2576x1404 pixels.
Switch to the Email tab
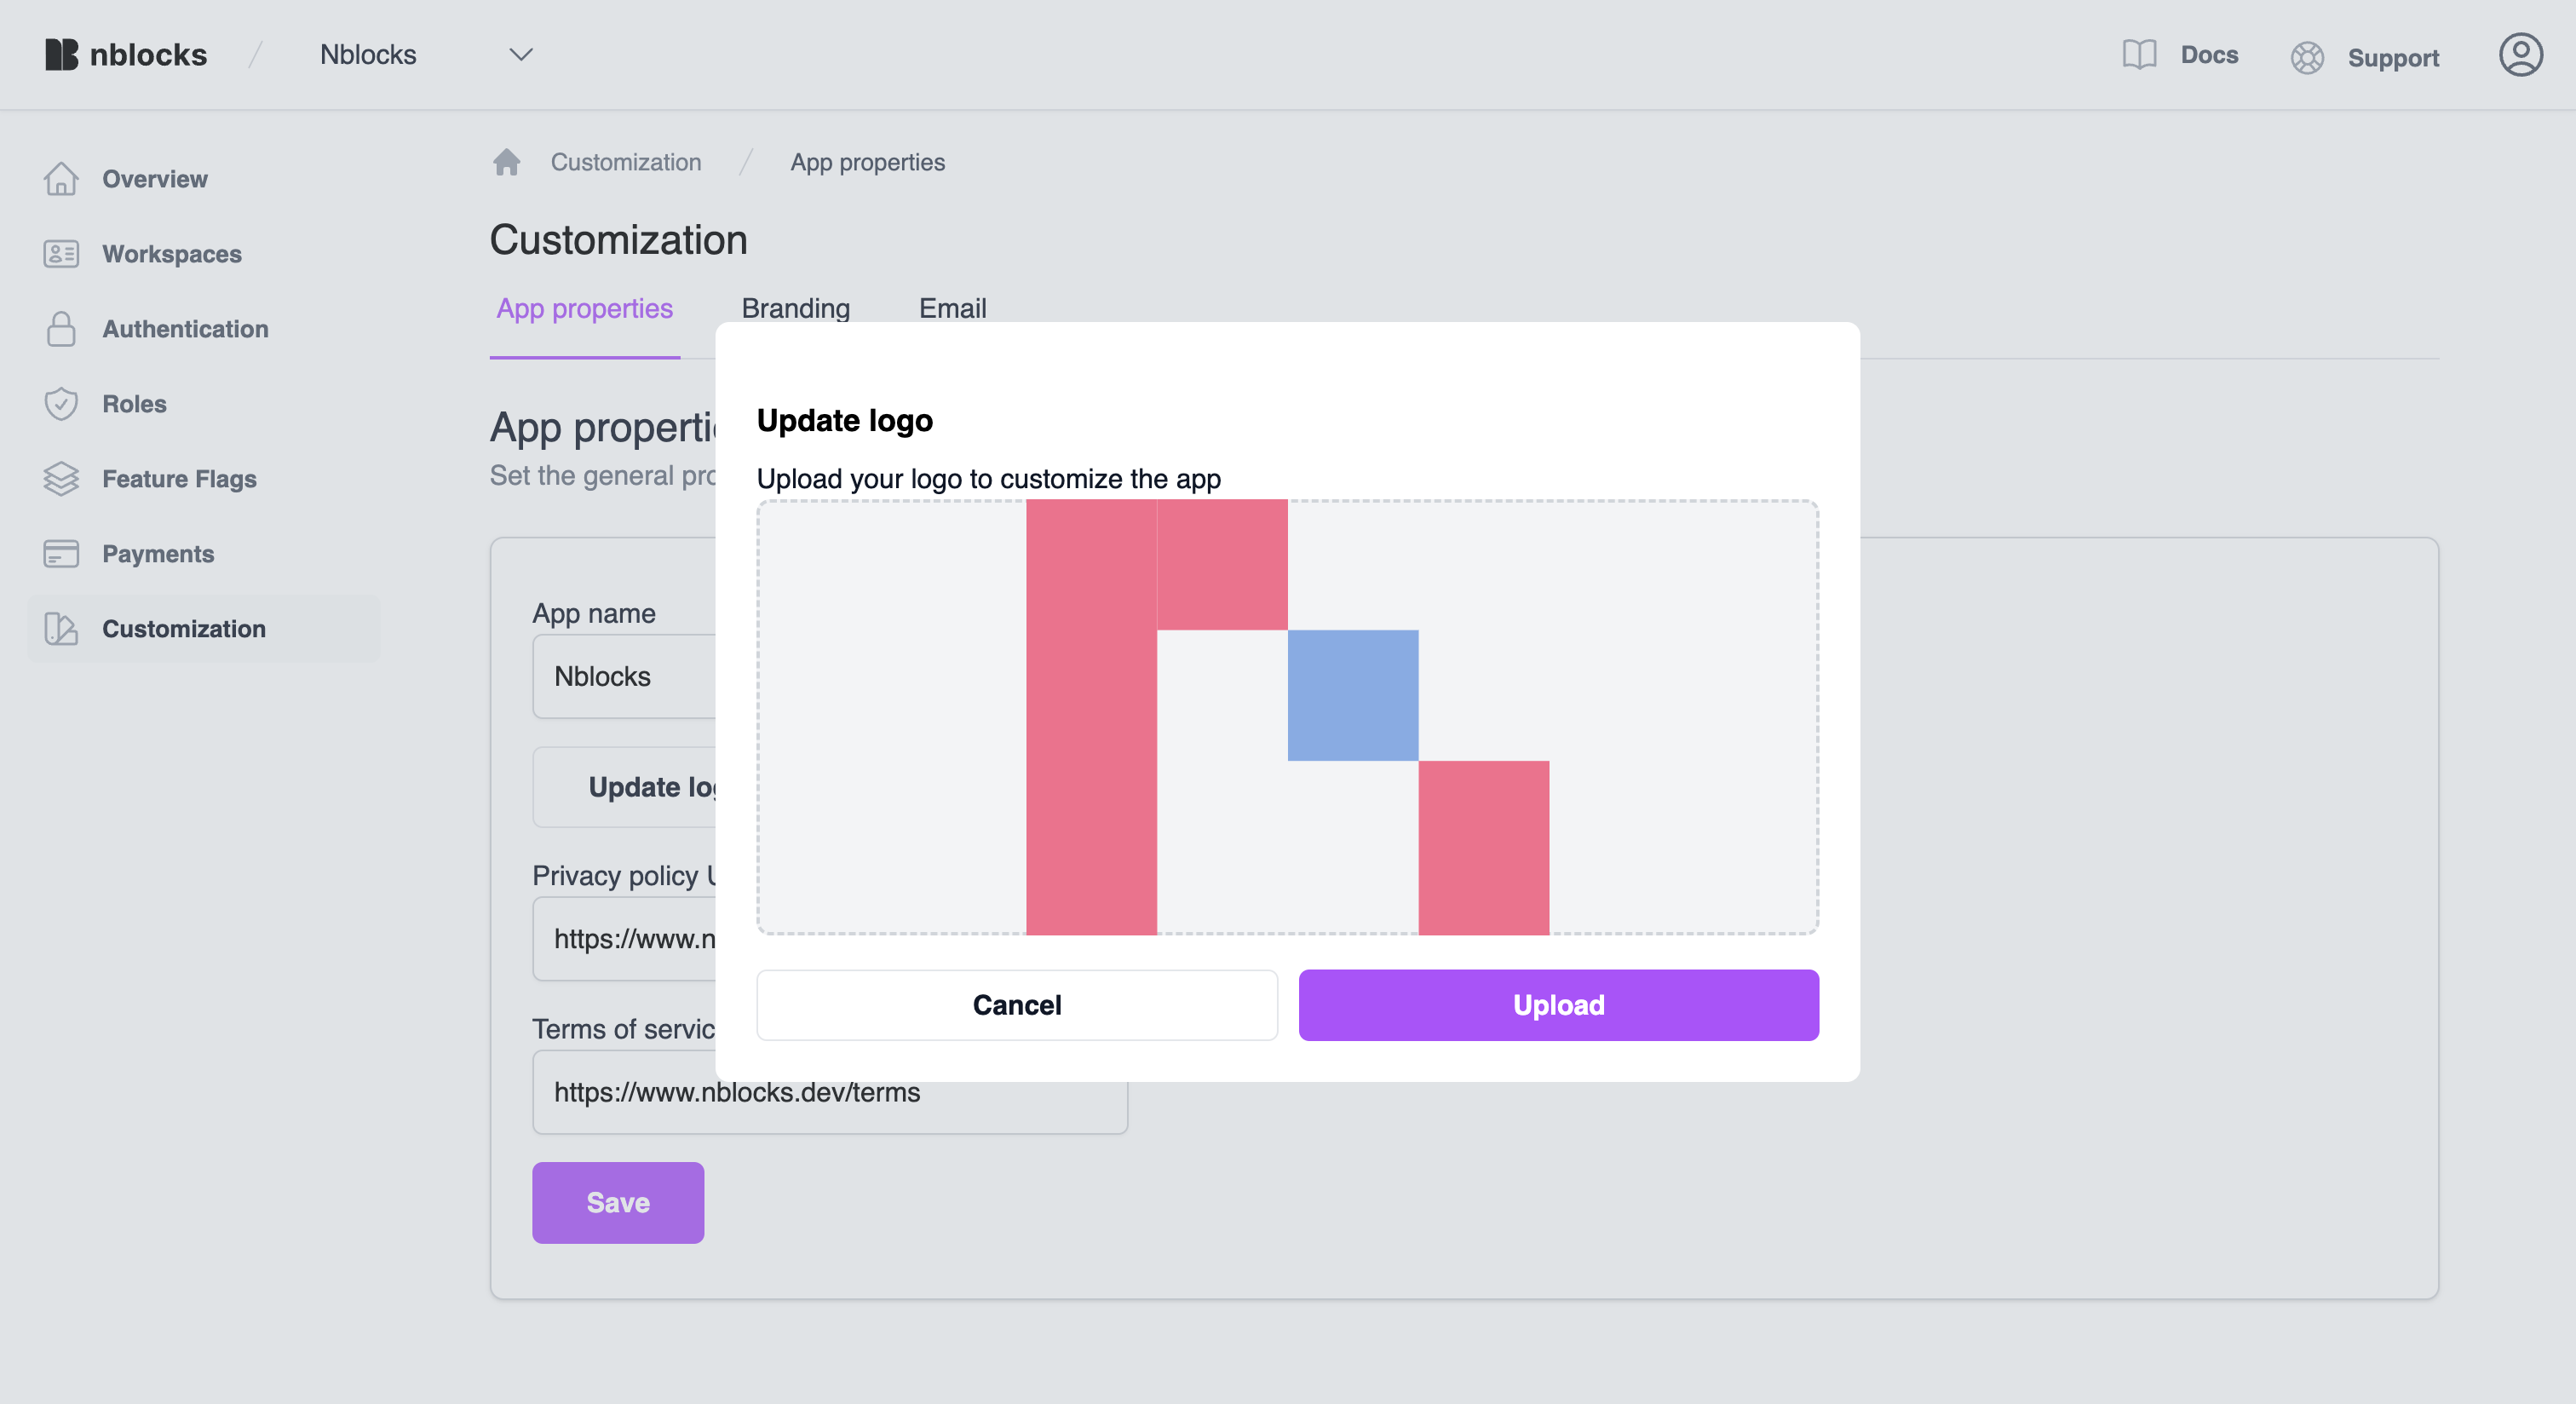952,308
